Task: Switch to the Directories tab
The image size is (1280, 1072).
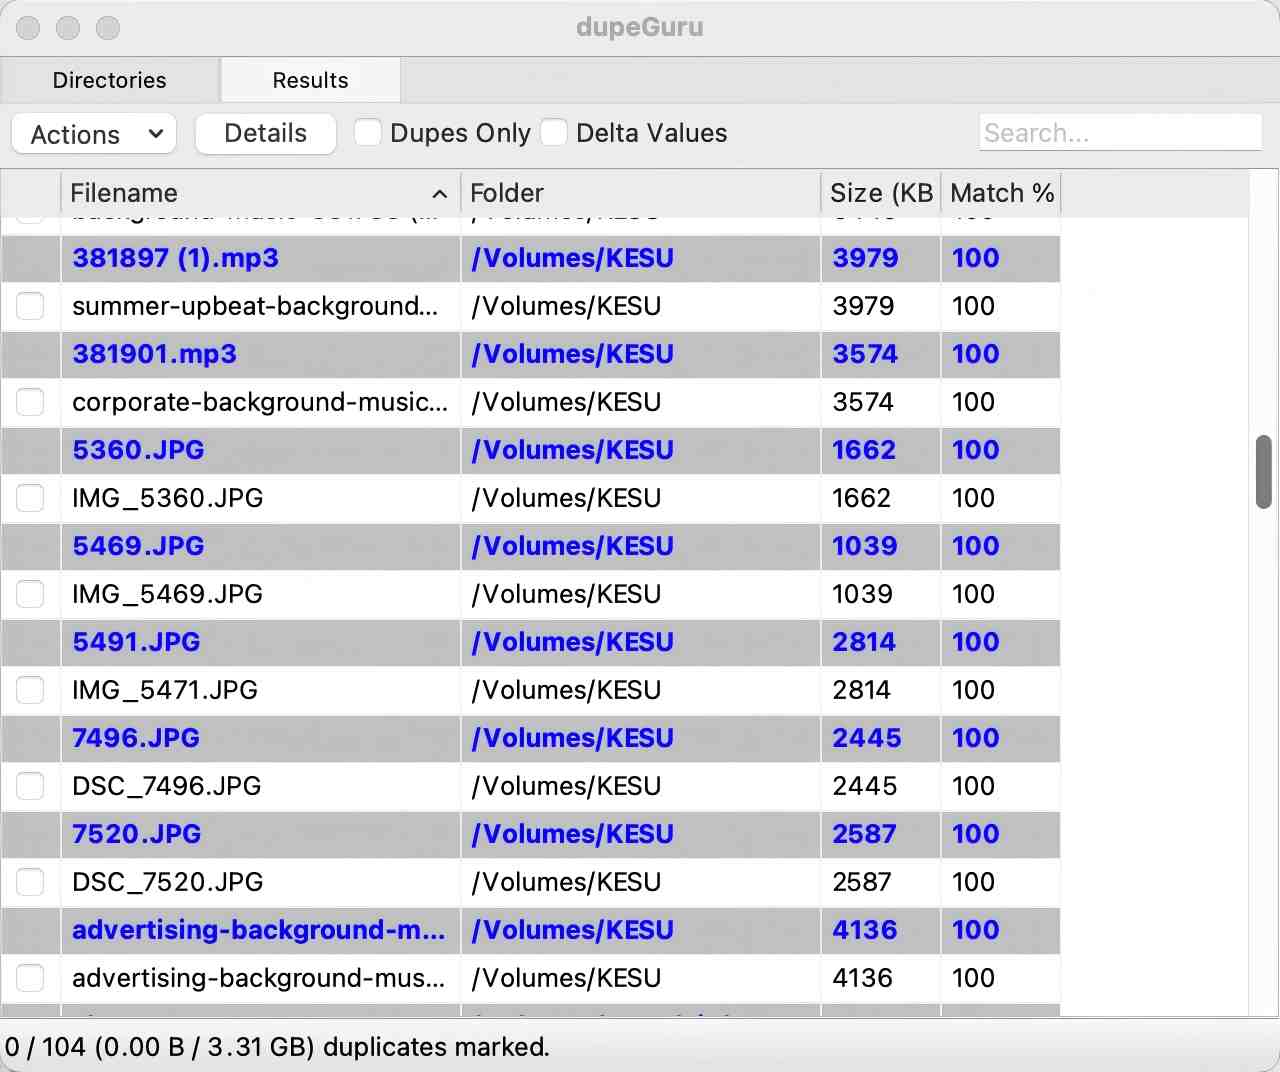Action: click(110, 80)
